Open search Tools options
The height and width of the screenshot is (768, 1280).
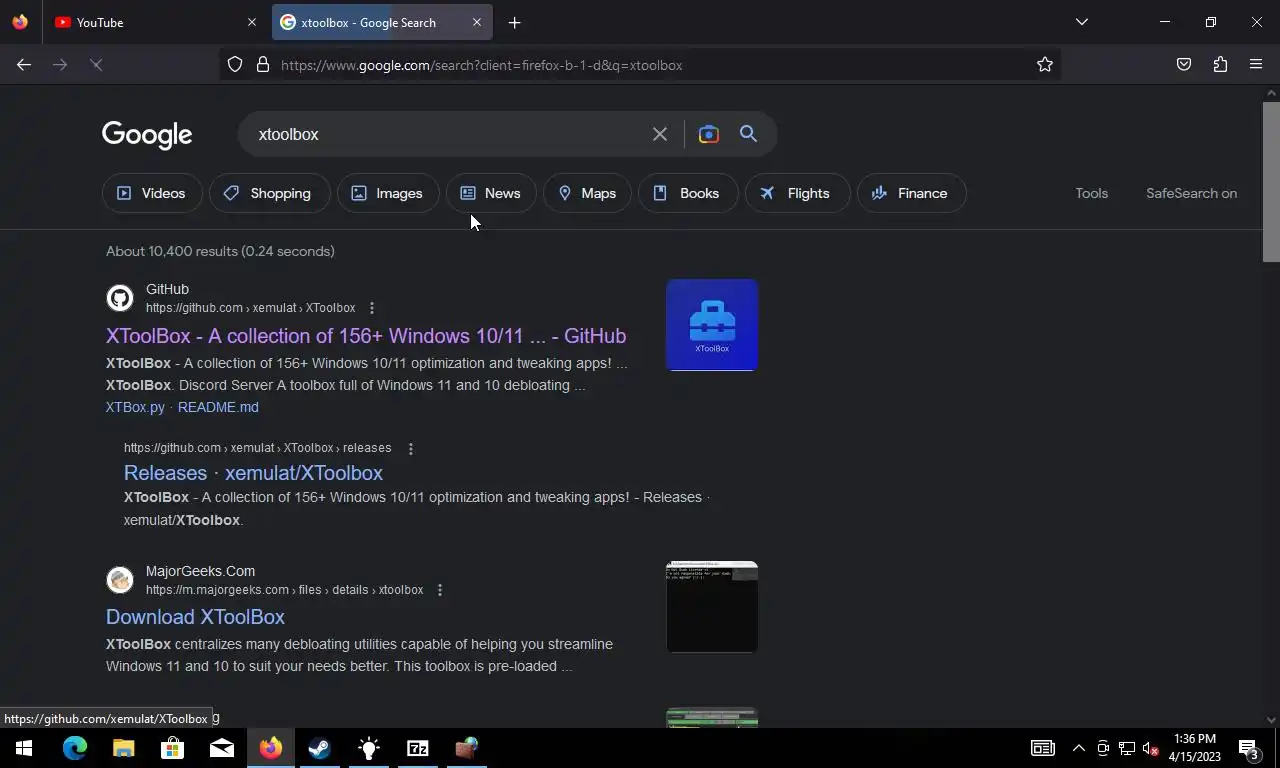(x=1091, y=193)
